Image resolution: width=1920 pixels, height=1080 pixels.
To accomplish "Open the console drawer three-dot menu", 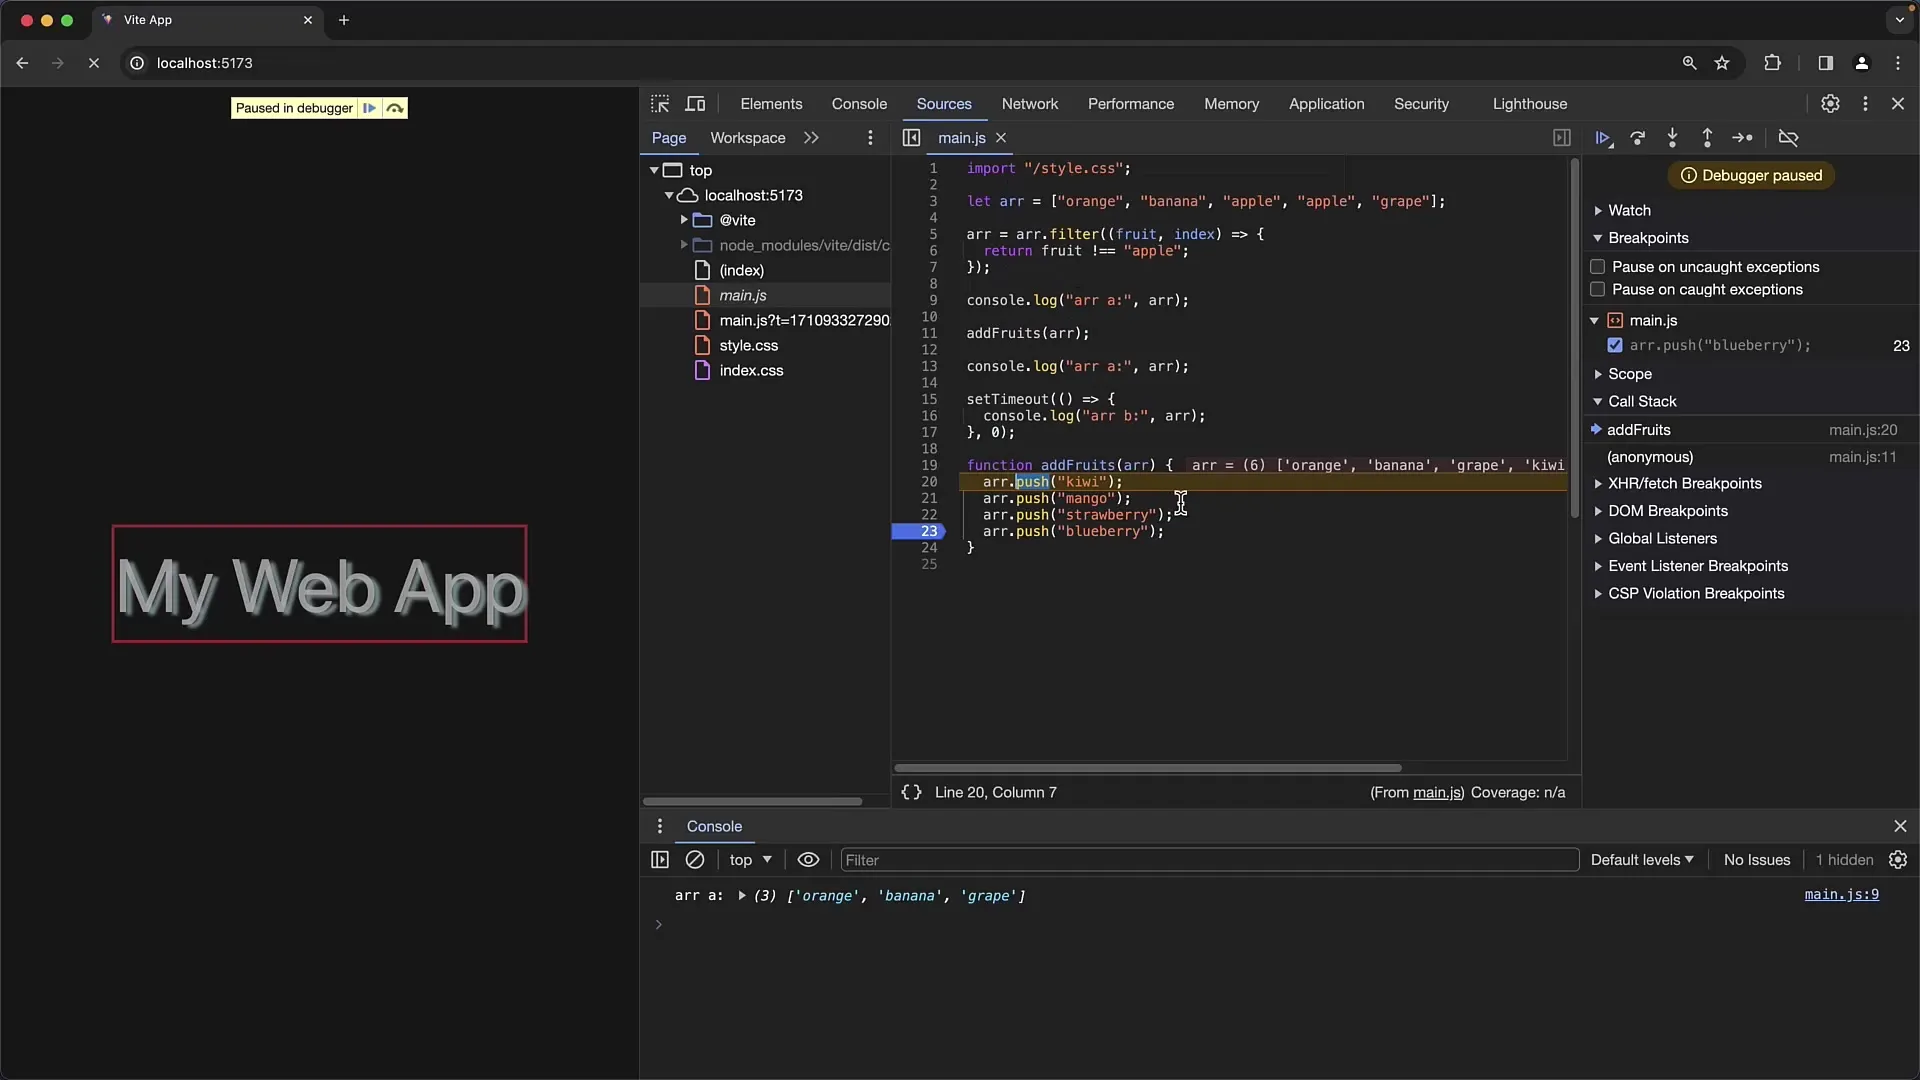I will (659, 826).
